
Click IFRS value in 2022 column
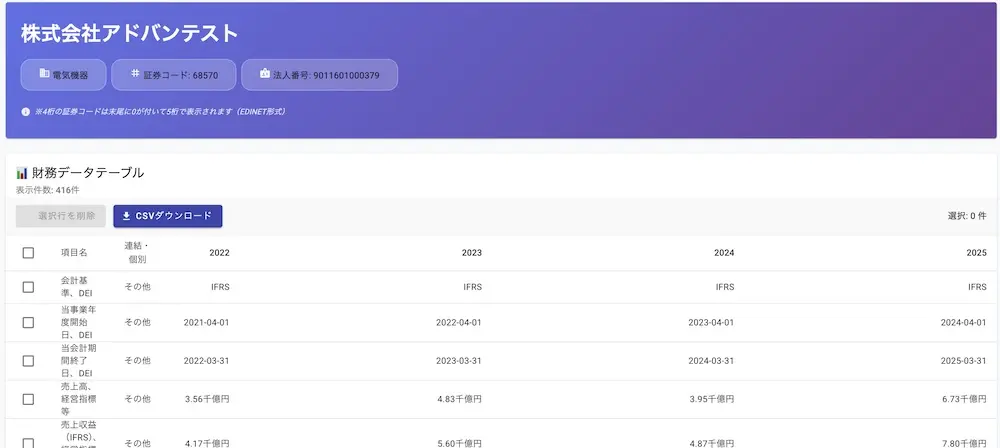coord(220,287)
